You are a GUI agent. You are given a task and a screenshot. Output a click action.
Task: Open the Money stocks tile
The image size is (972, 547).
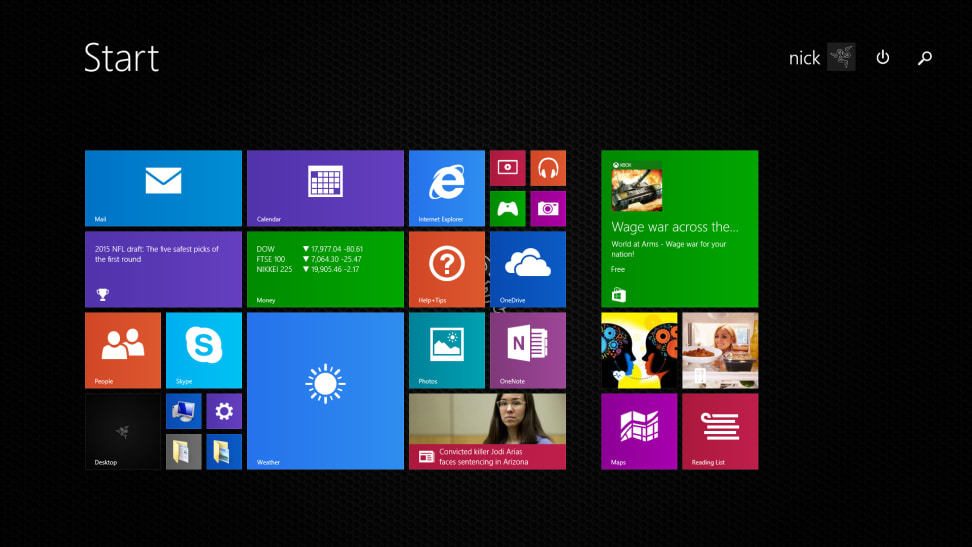click(x=325, y=269)
